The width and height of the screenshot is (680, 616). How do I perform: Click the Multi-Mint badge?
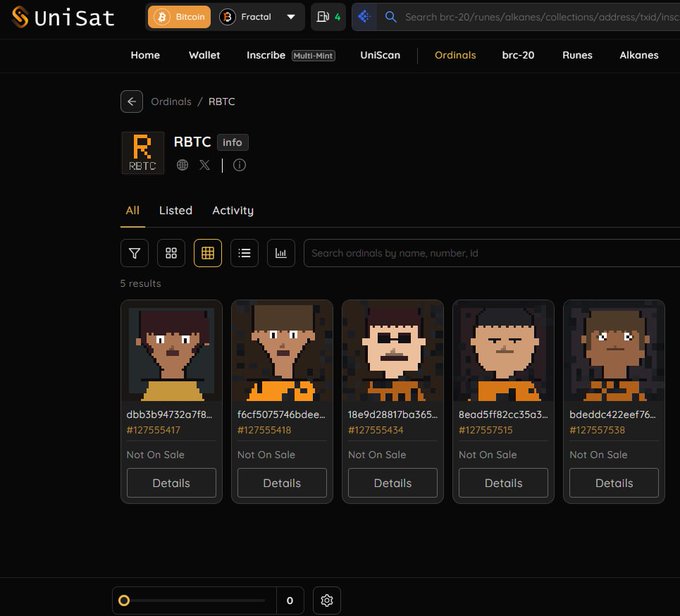[x=313, y=56]
